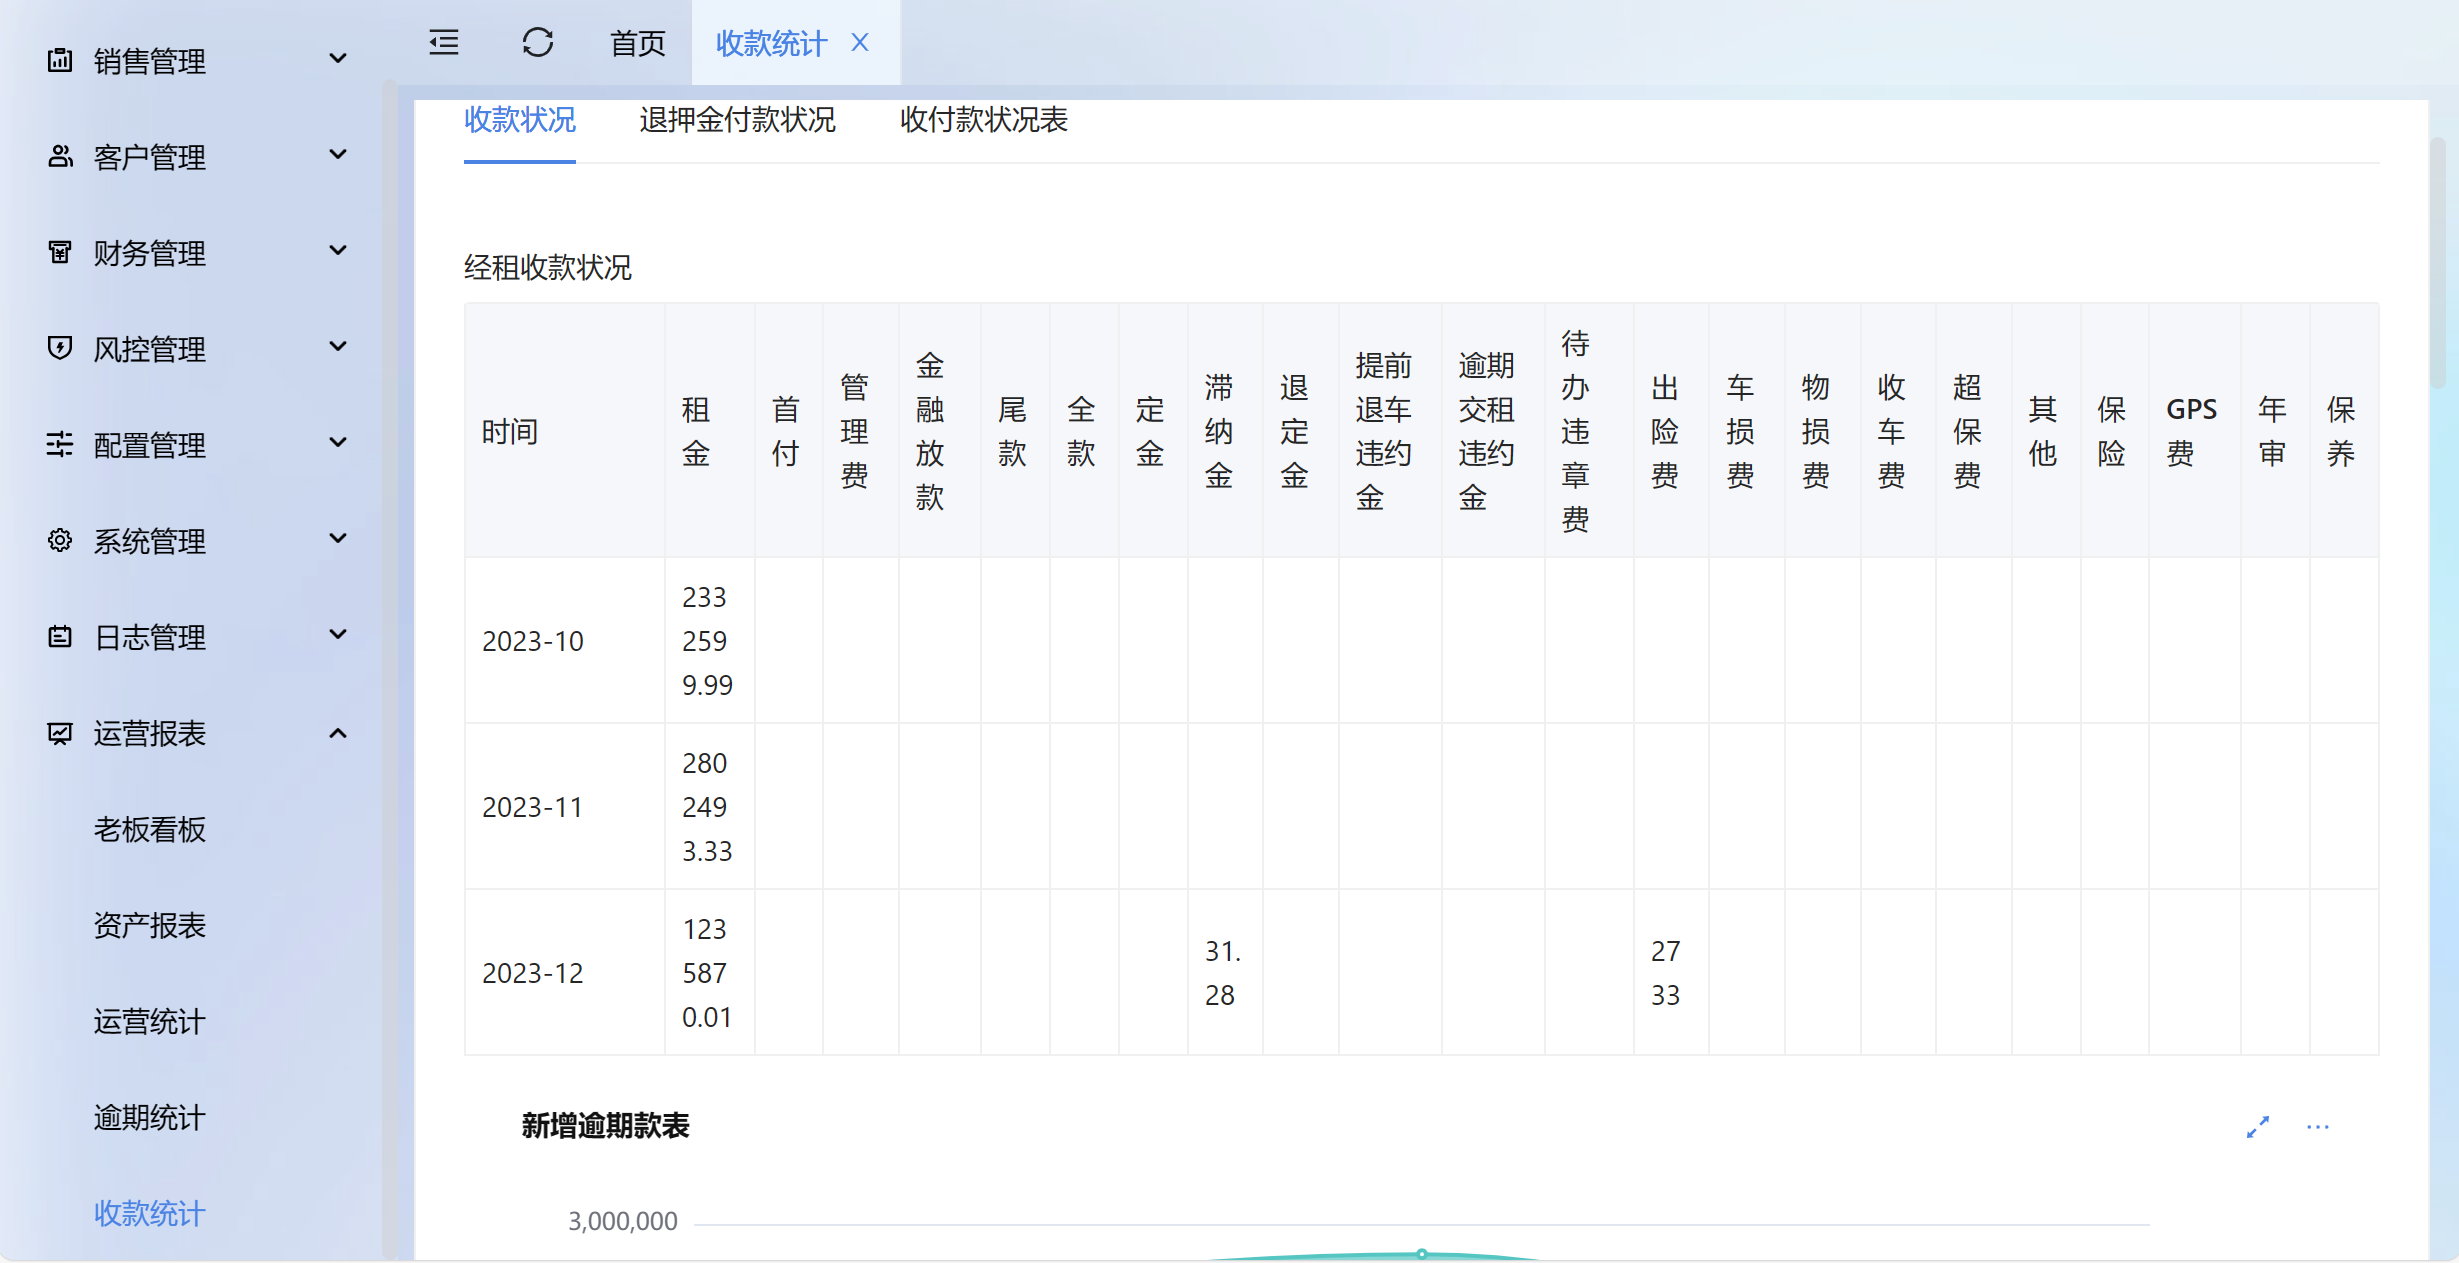Open 老板看板 in the sidebar
Viewport: 2459px width, 1263px height.
150,829
